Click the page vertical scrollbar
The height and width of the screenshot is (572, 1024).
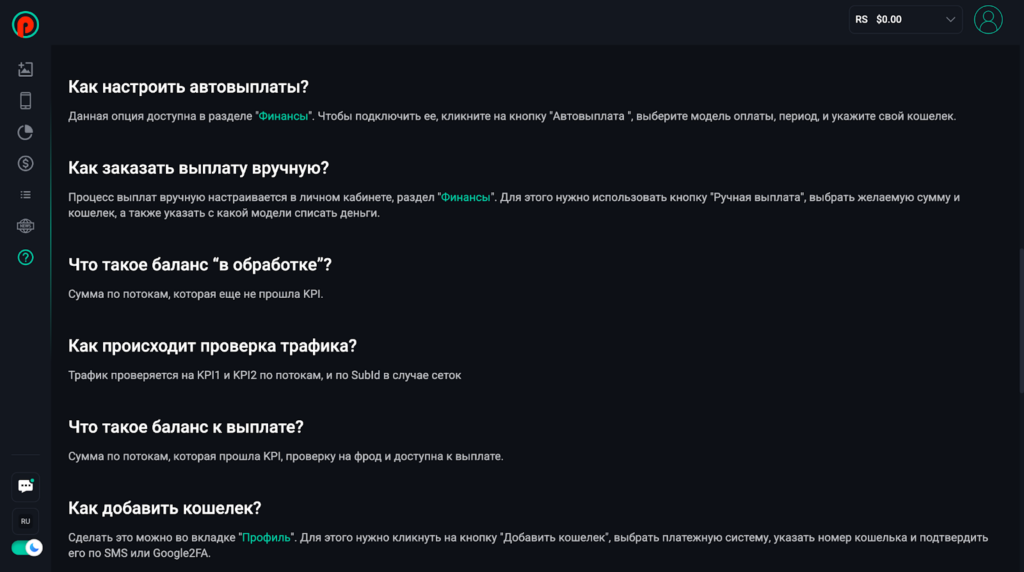coord(1021,320)
